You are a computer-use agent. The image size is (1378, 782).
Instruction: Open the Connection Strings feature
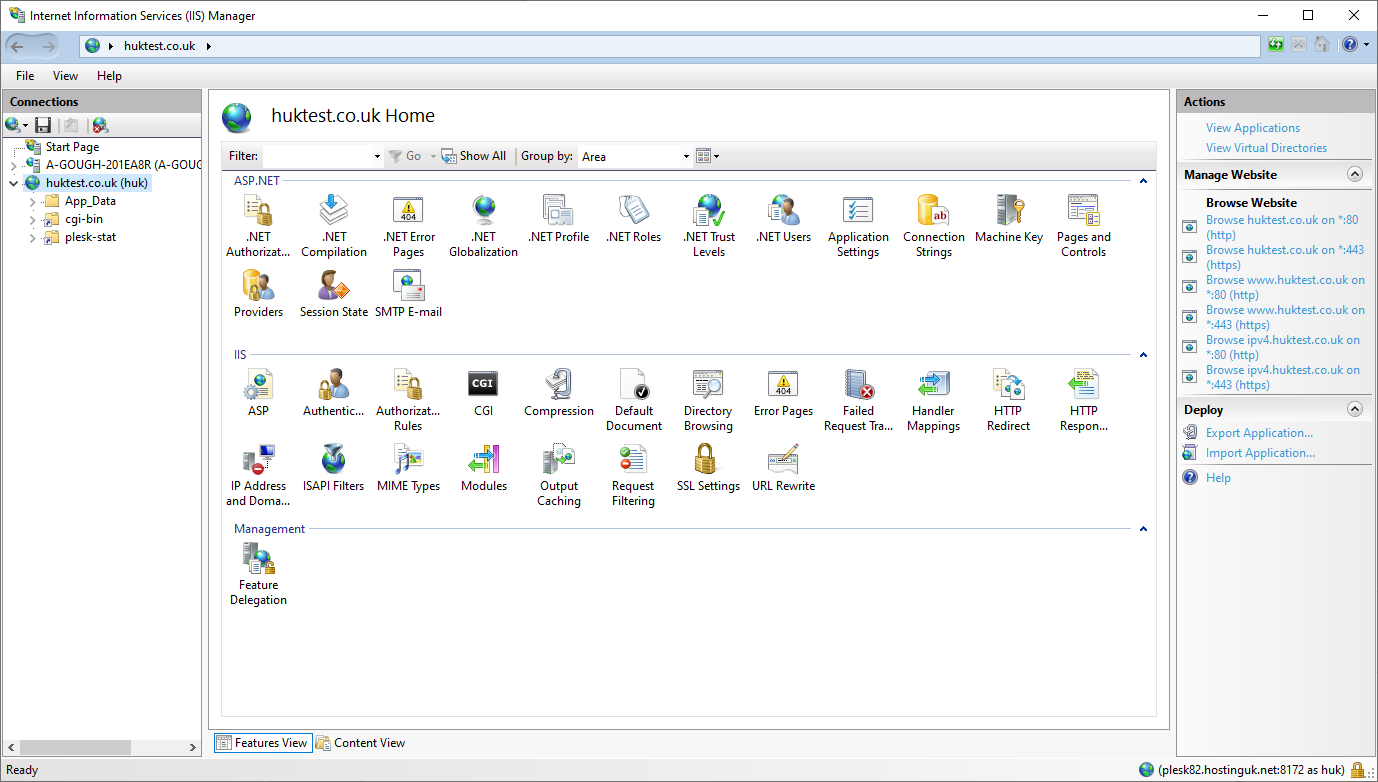tap(934, 226)
